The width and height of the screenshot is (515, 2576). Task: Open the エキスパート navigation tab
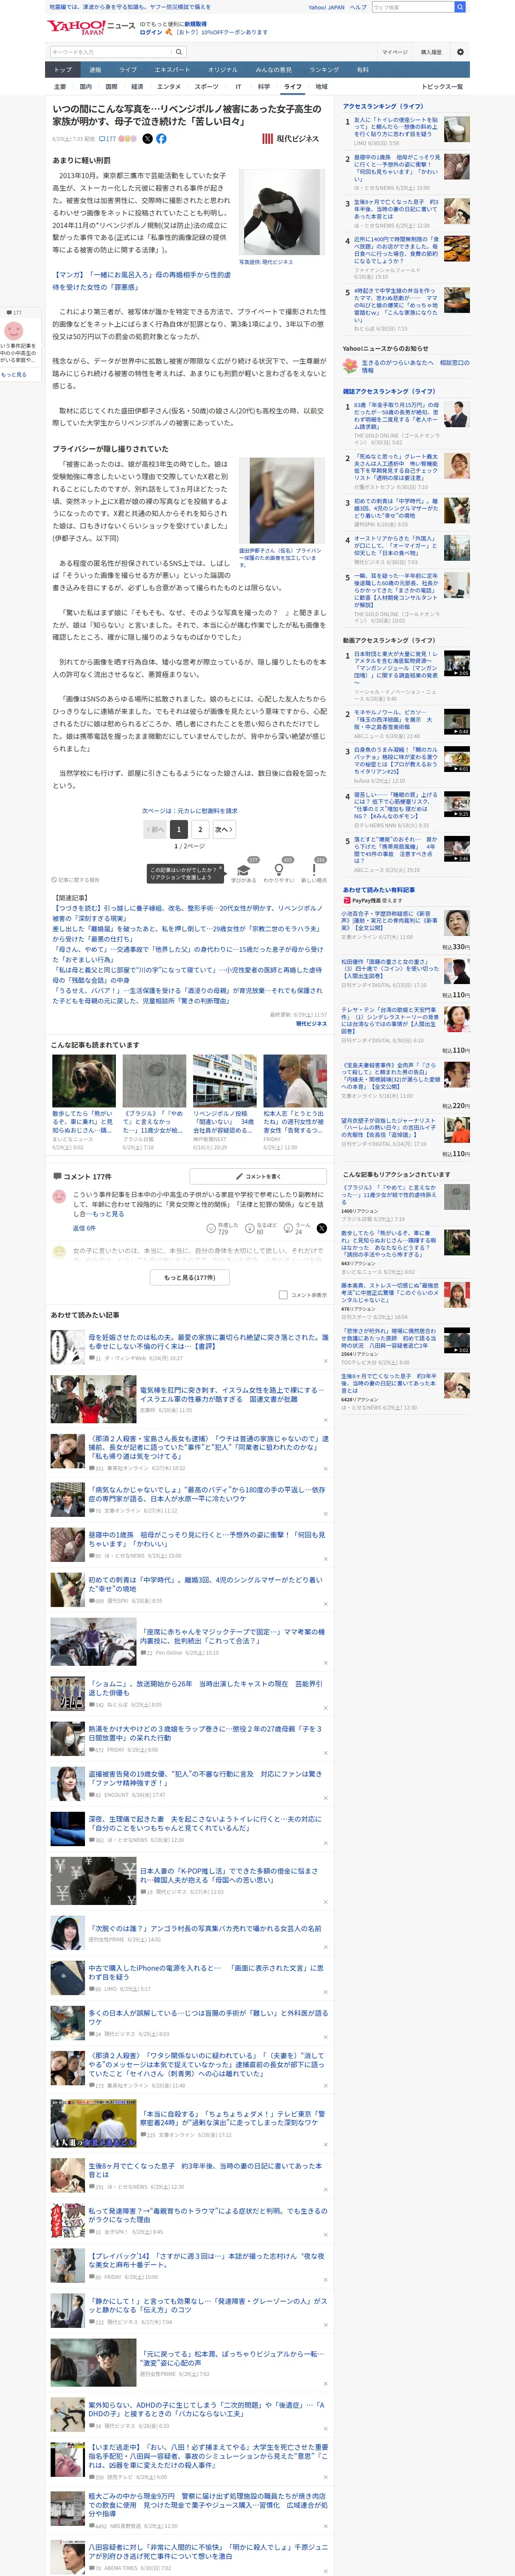(172, 70)
